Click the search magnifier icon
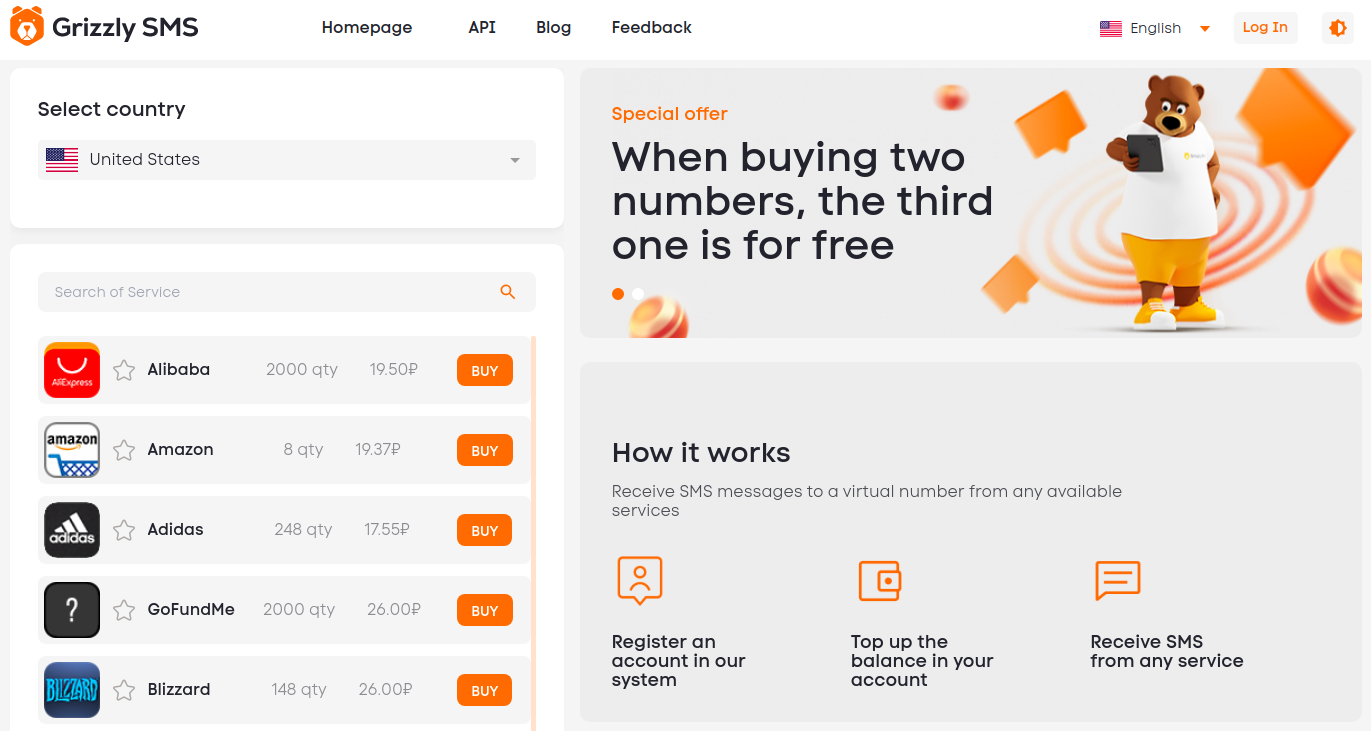The height and width of the screenshot is (731, 1371). pos(508,292)
